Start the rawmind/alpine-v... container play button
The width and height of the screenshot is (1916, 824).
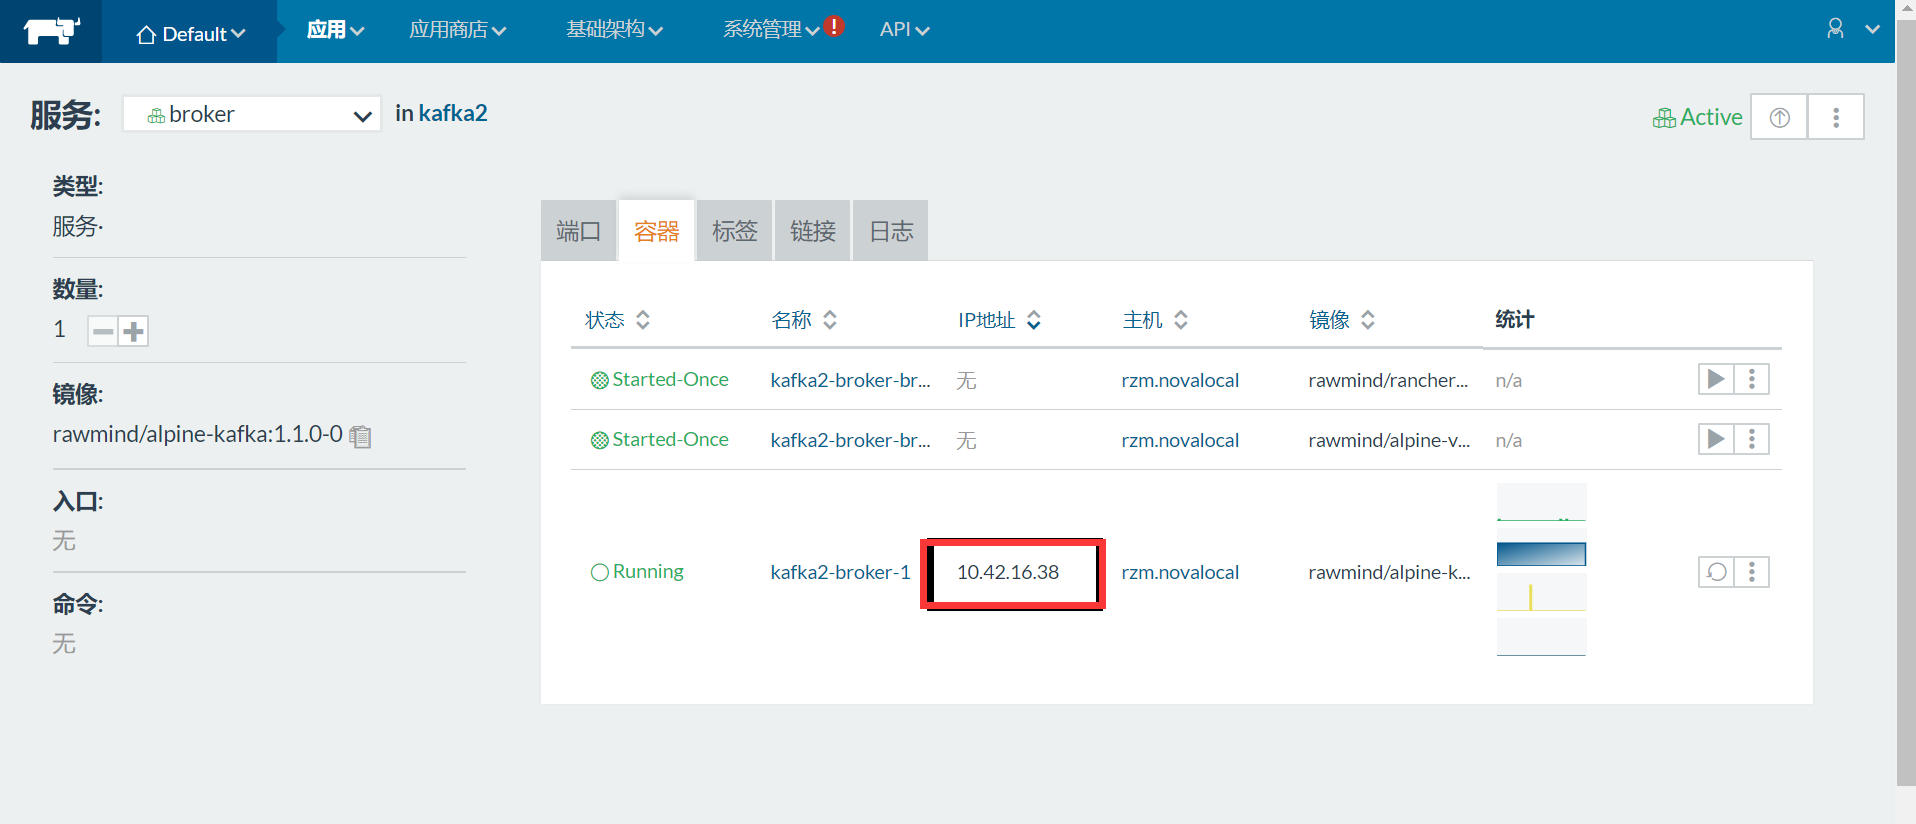[1716, 439]
